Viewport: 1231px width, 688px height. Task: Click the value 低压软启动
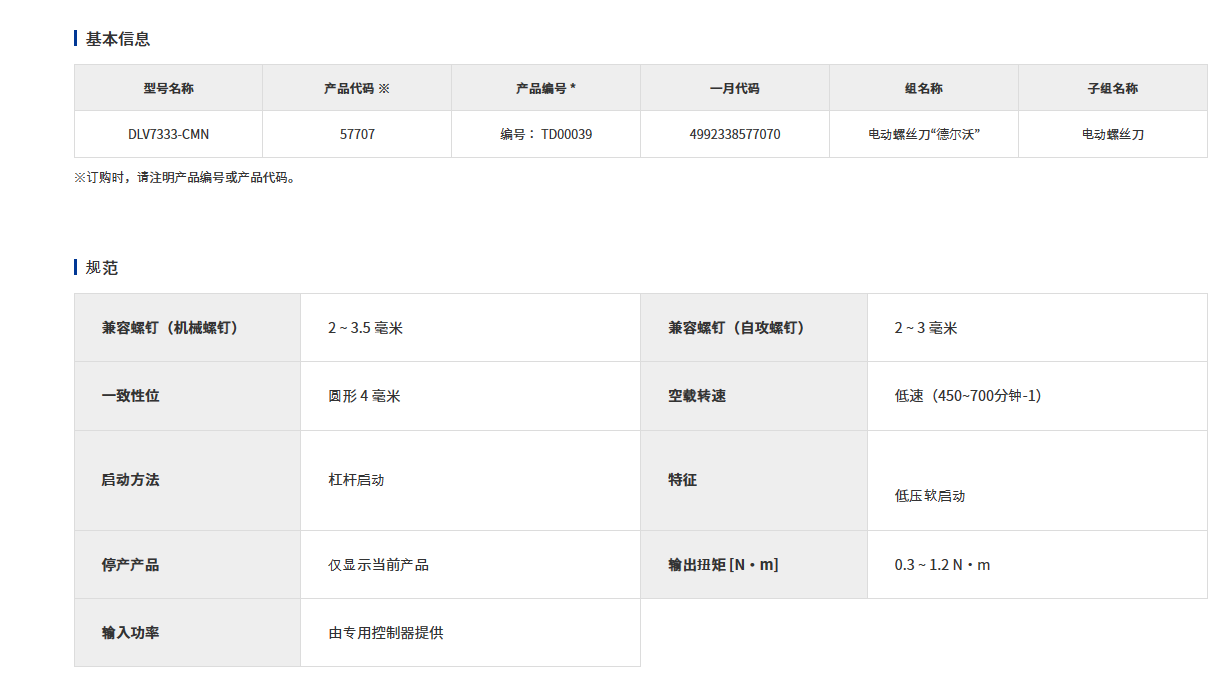point(930,496)
